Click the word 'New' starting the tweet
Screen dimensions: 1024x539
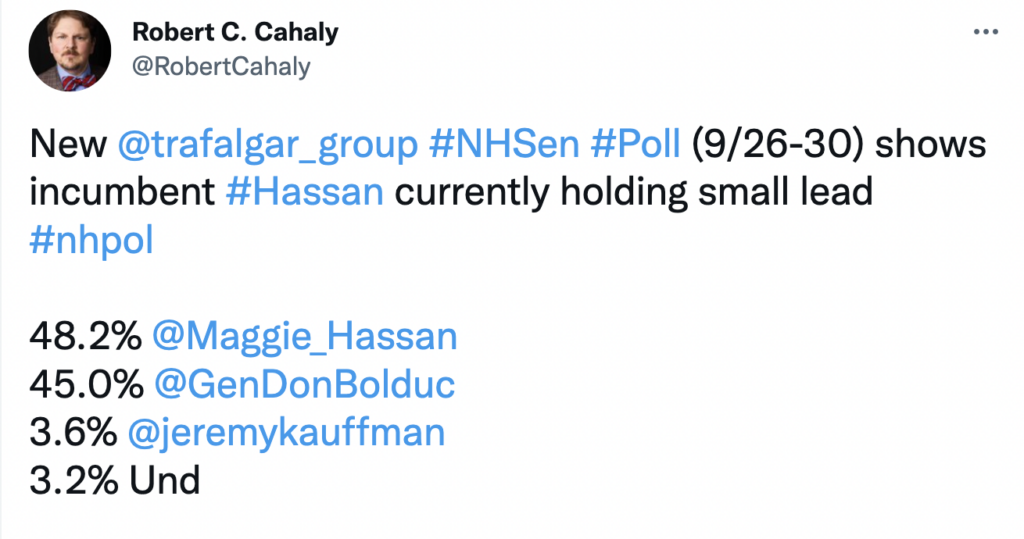(68, 144)
